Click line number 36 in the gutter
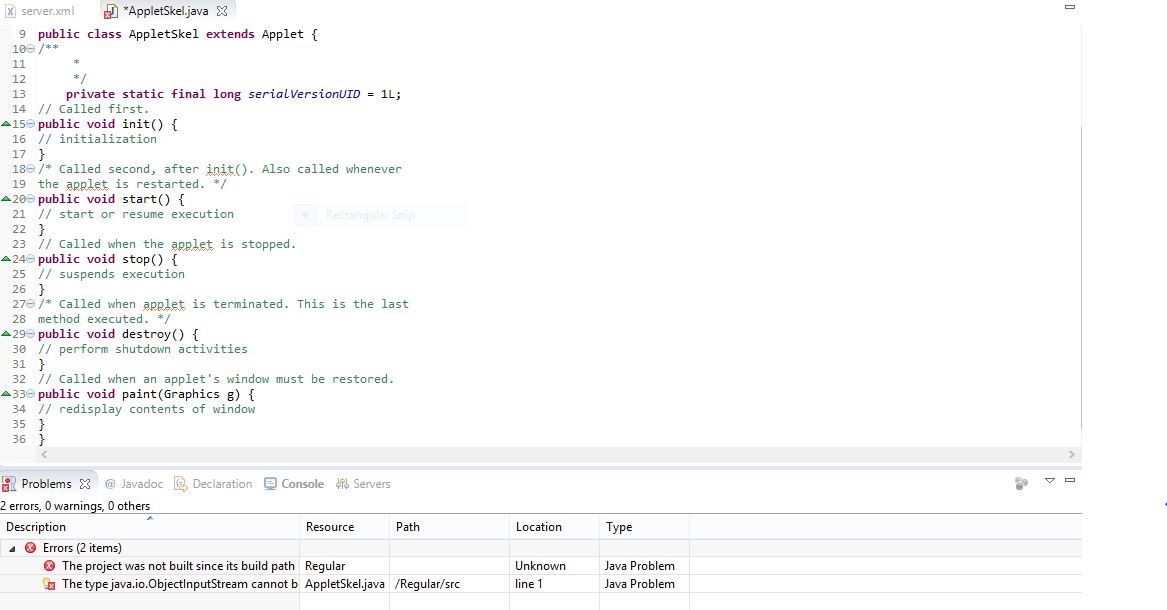 coord(19,440)
